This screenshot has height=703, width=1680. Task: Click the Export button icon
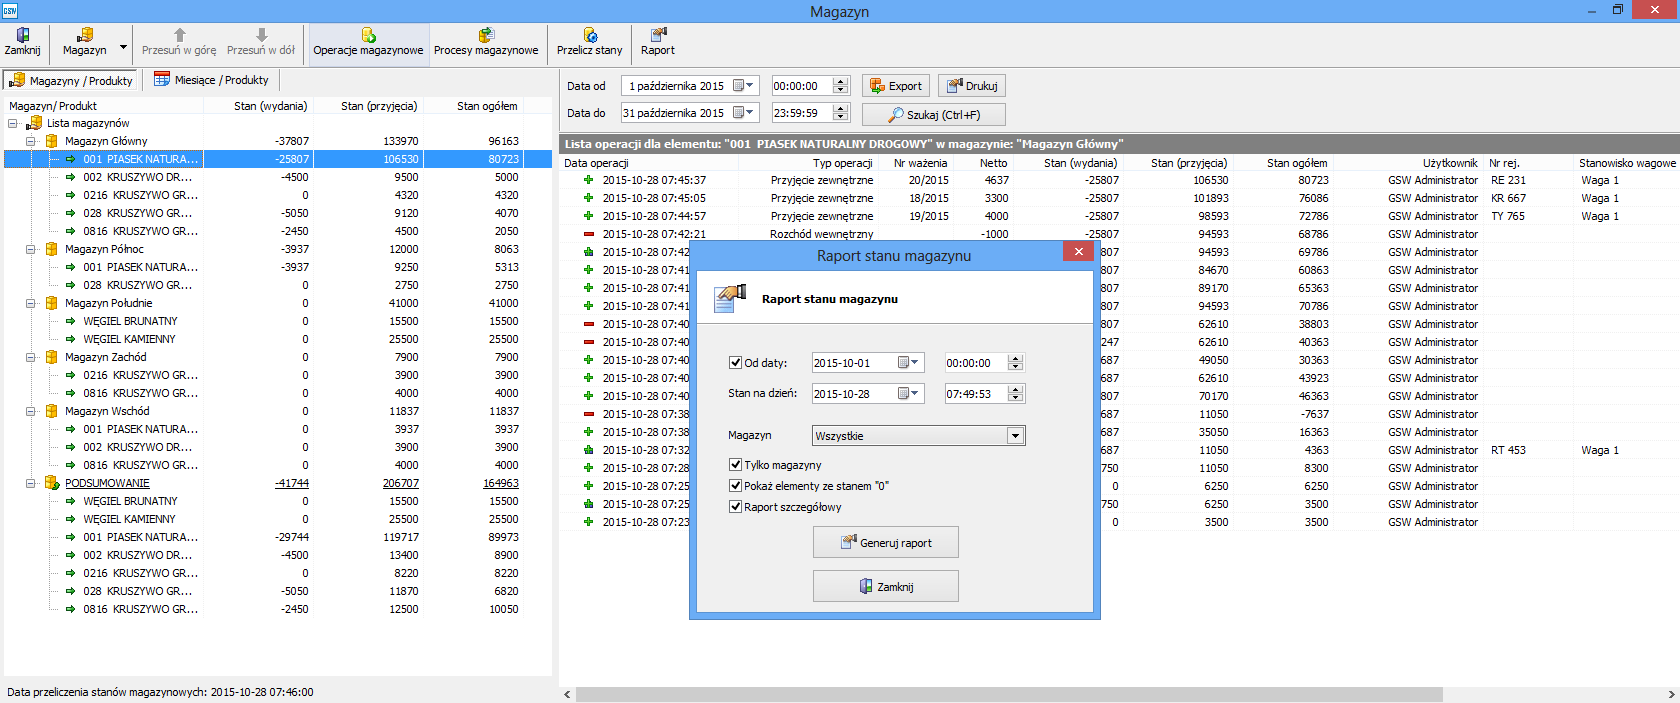pos(877,86)
